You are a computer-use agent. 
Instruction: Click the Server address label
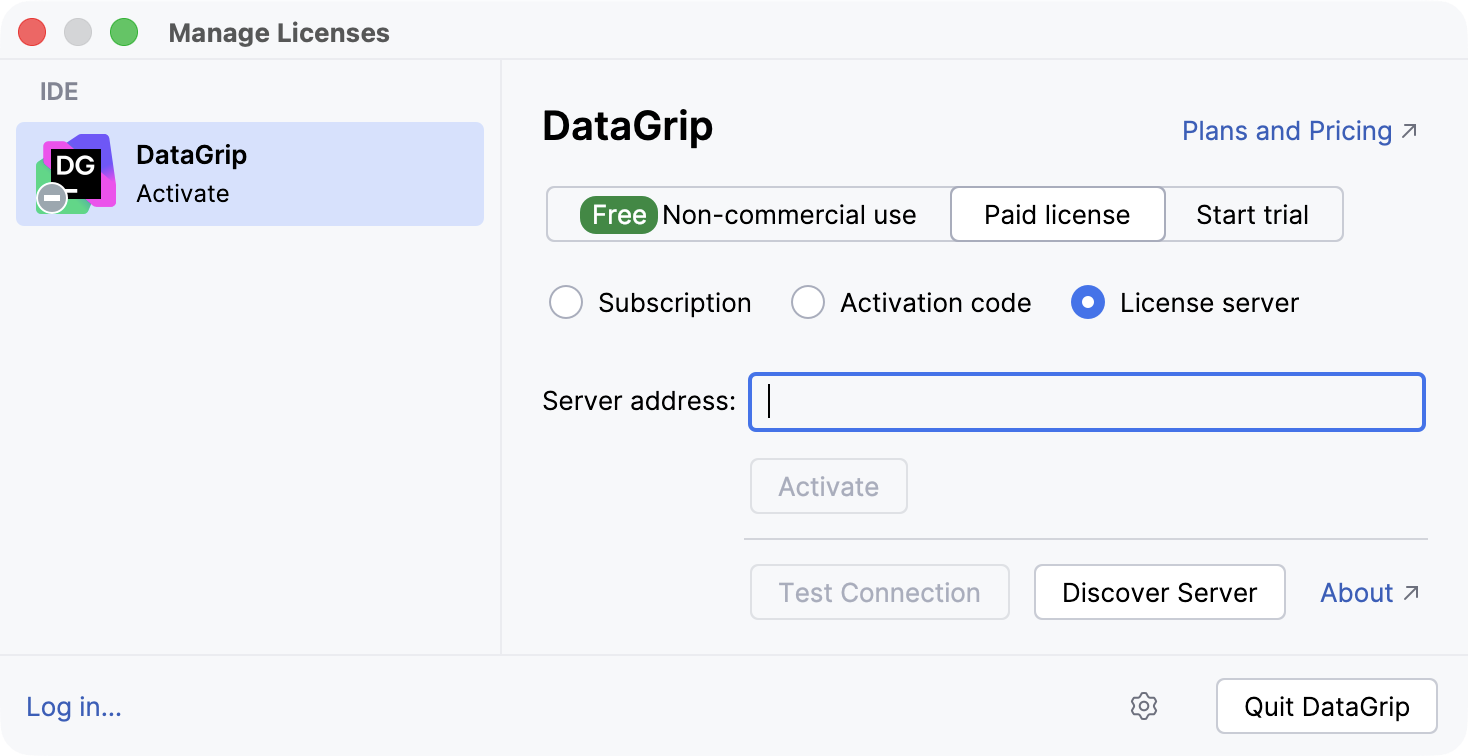point(639,401)
